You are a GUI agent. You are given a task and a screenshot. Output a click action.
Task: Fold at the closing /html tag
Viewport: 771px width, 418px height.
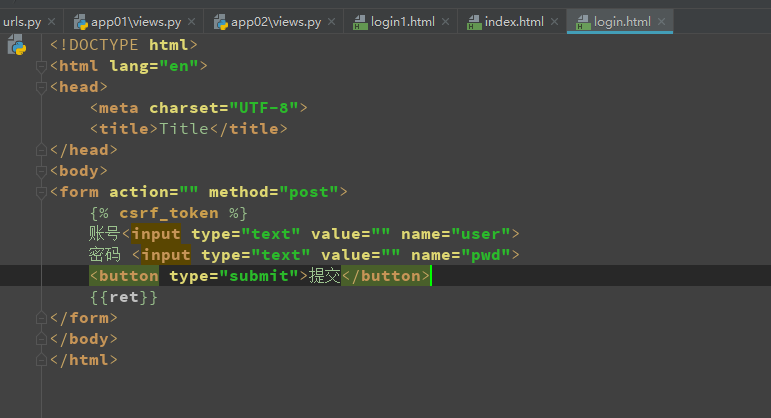(41, 360)
